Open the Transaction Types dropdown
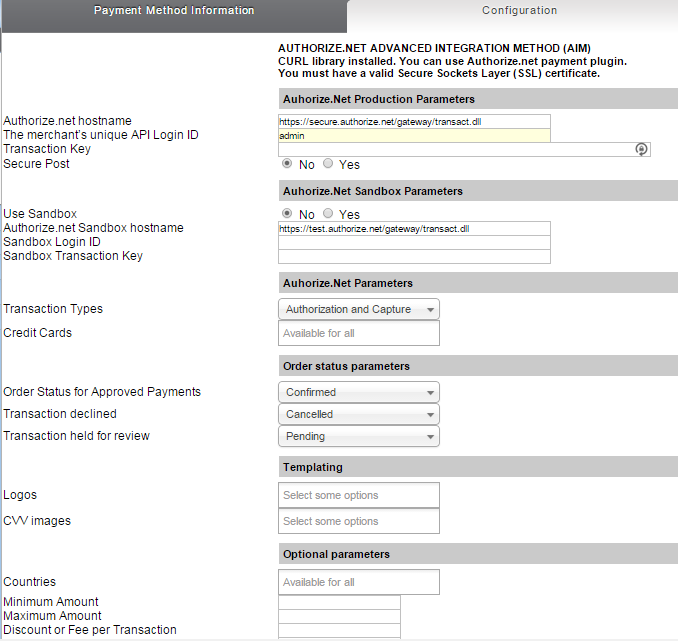The width and height of the screenshot is (678, 641). pos(359,309)
